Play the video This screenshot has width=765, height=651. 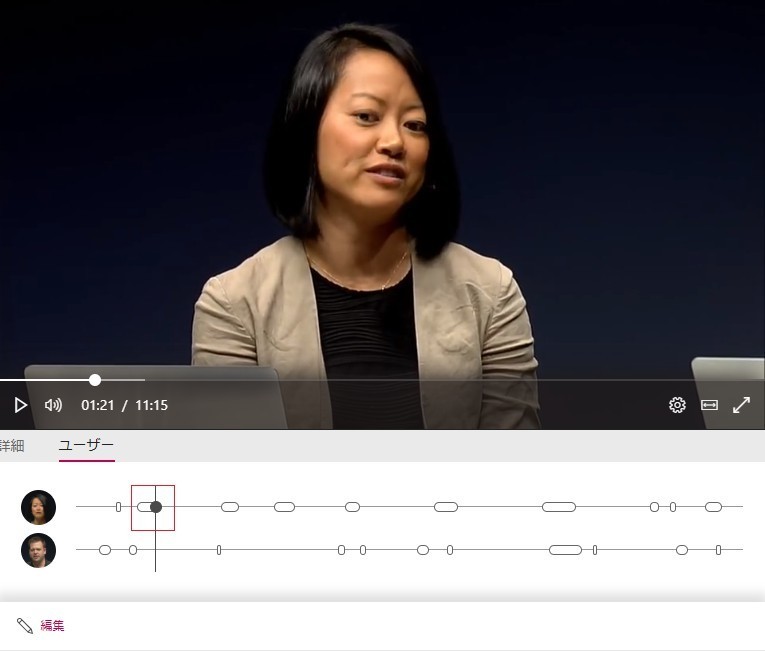(20, 405)
